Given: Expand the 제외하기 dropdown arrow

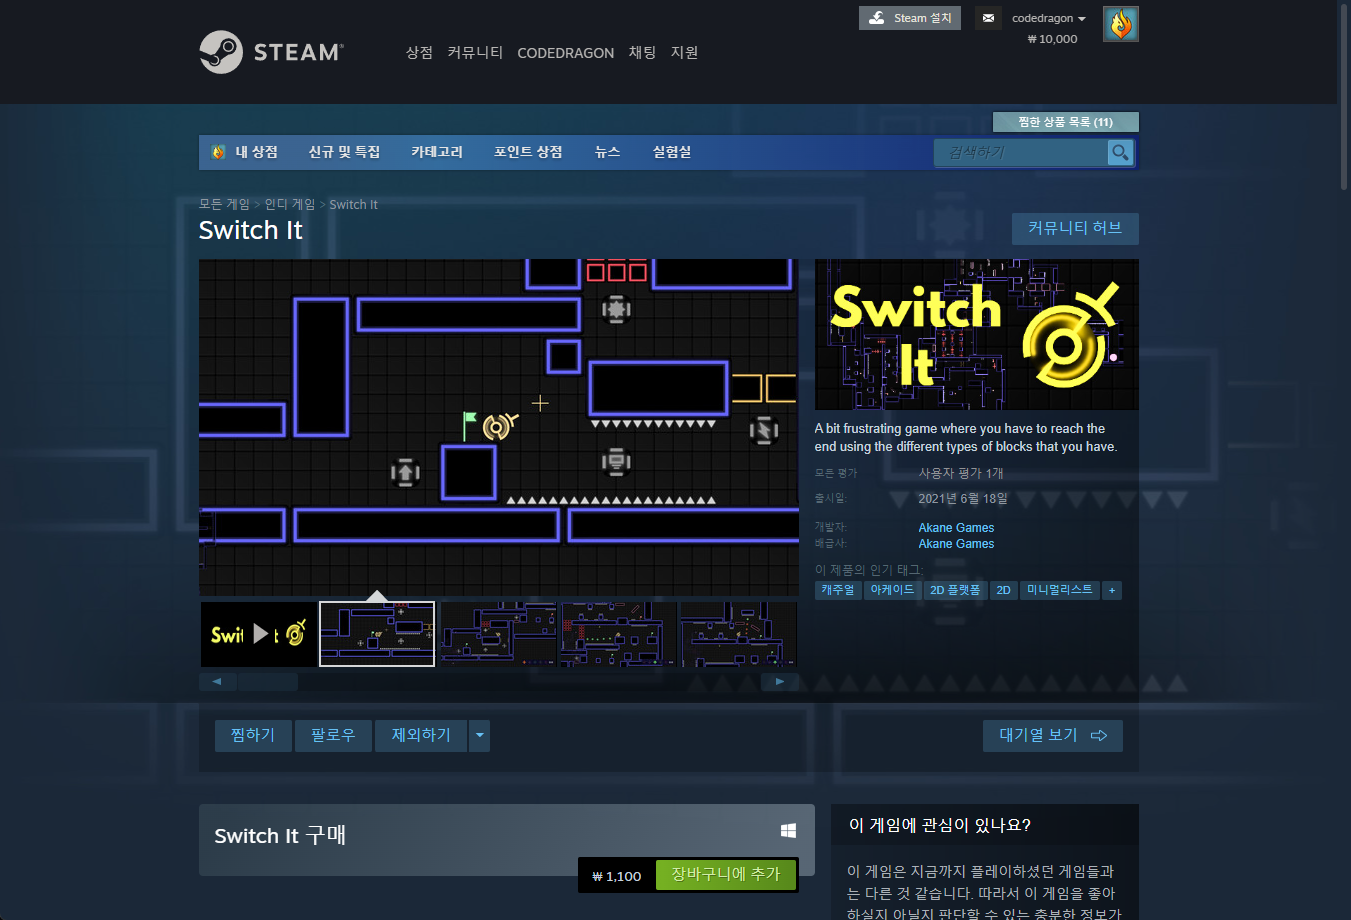Looking at the screenshot, I should click(x=480, y=736).
